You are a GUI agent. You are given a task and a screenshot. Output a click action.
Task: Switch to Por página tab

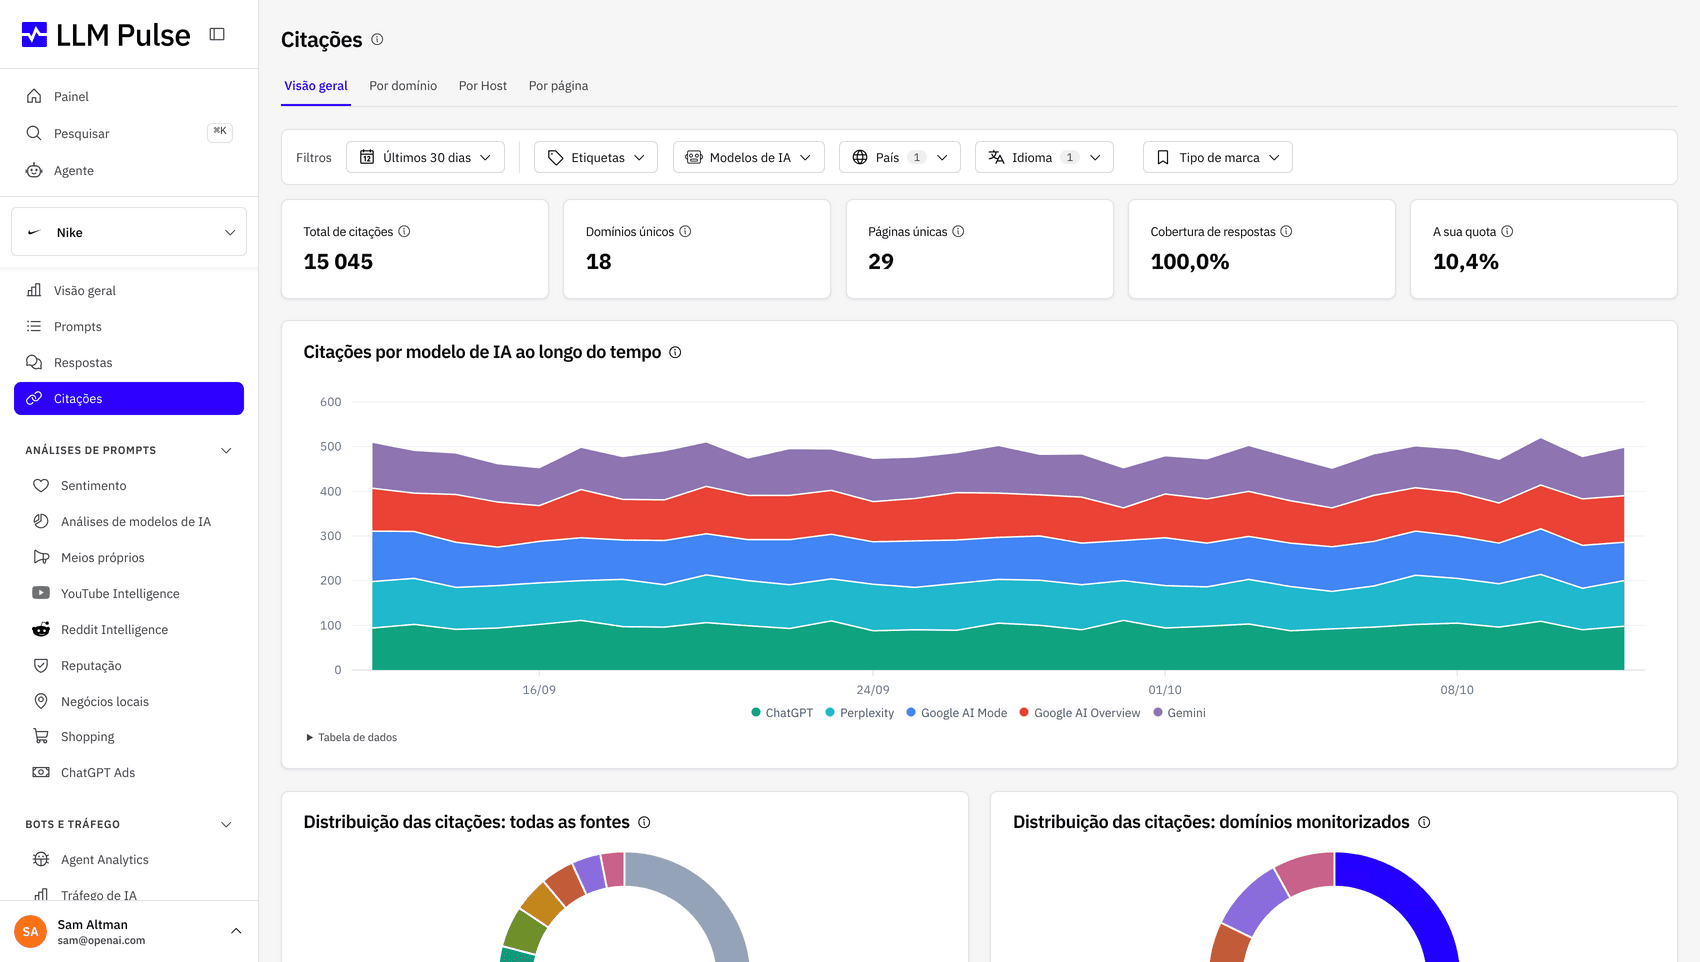pyautogui.click(x=558, y=86)
